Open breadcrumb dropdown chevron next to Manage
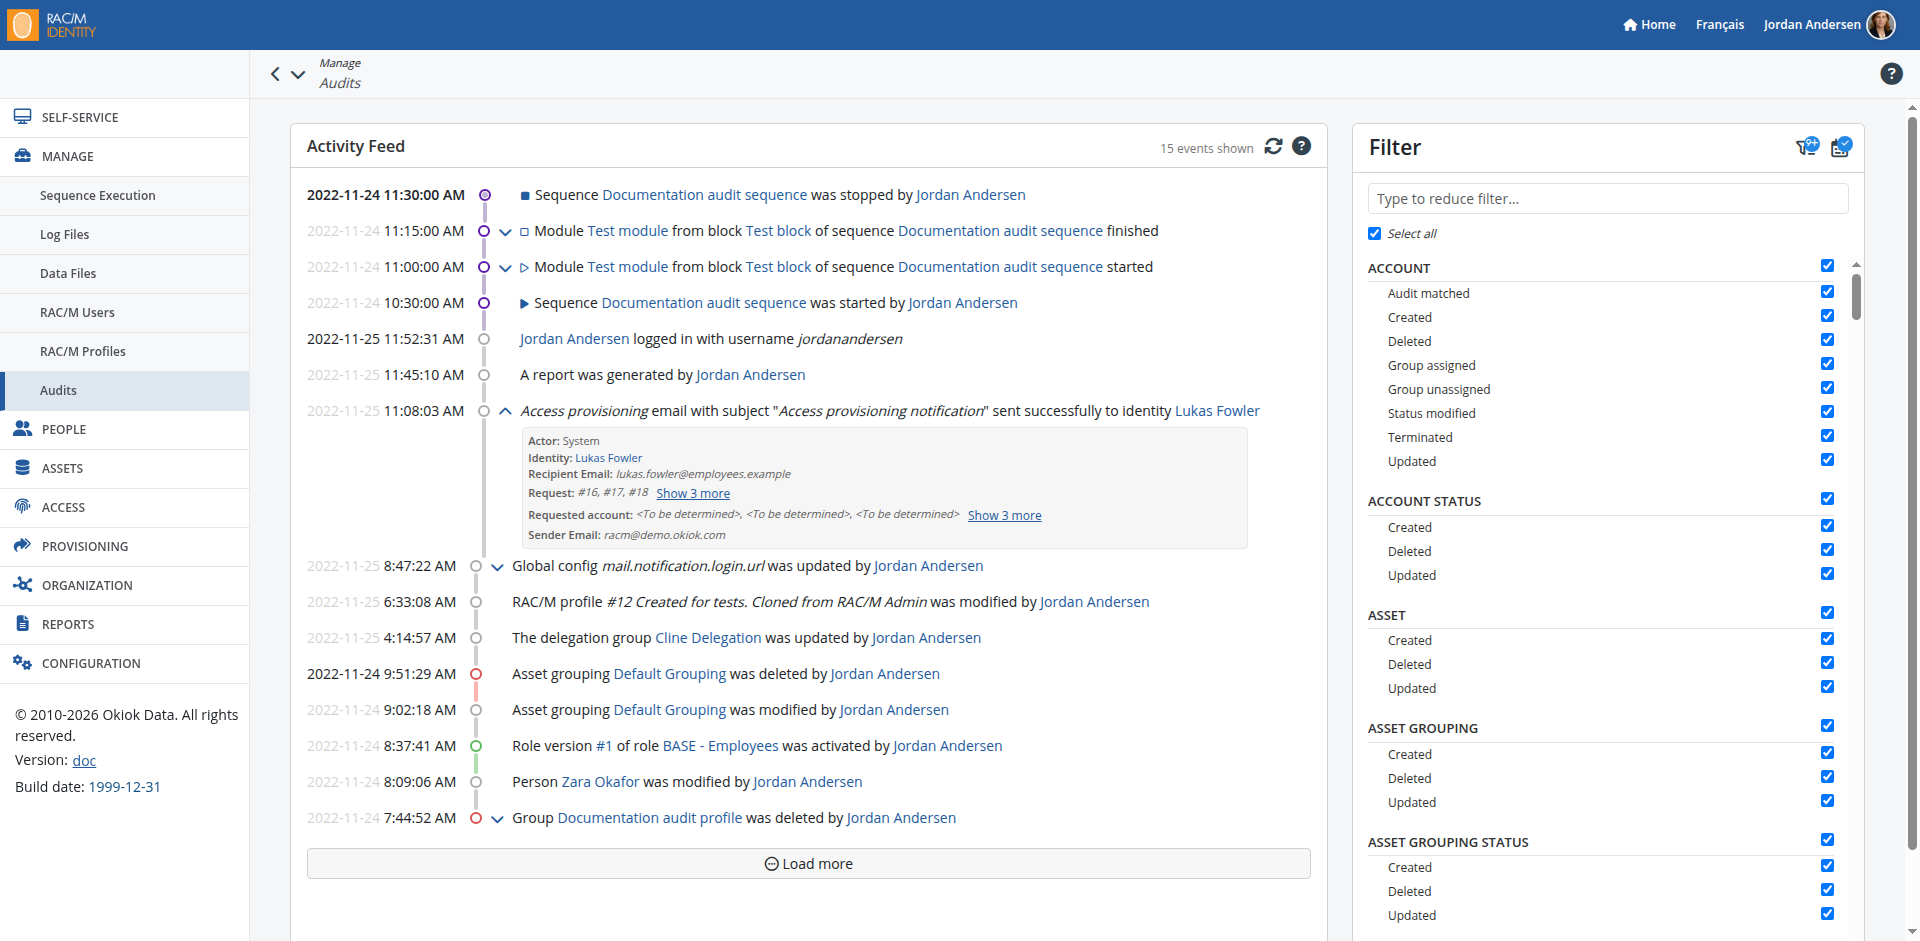Screen dimensions: 1920x941 [298, 74]
